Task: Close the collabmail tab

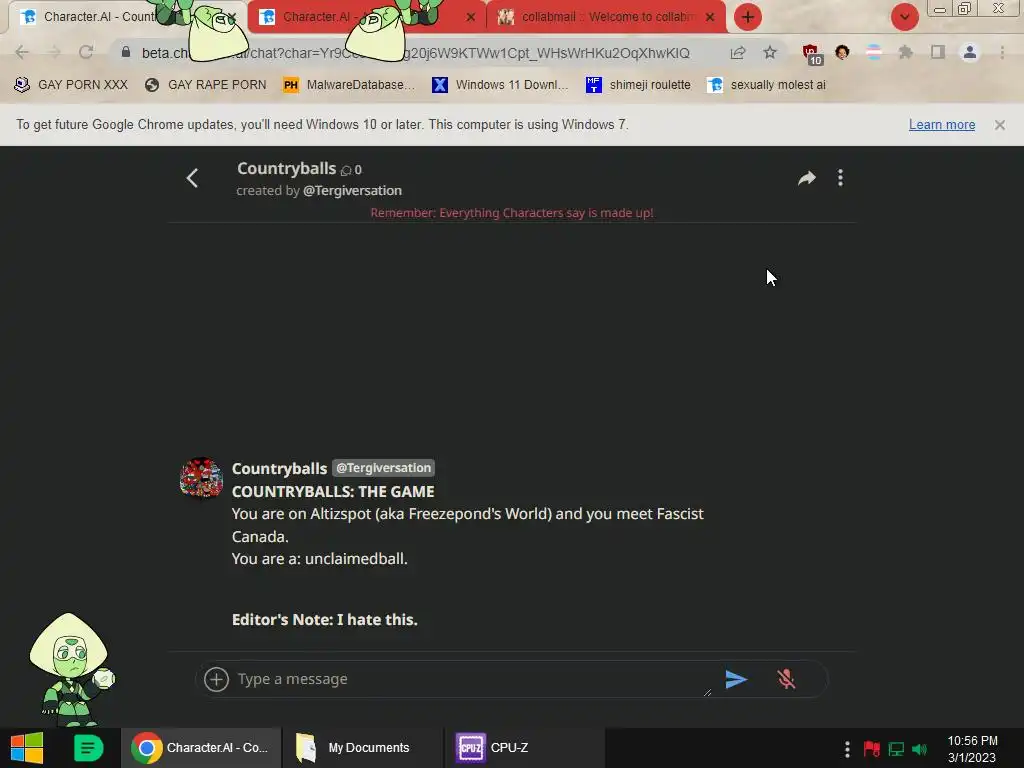Action: click(x=710, y=17)
